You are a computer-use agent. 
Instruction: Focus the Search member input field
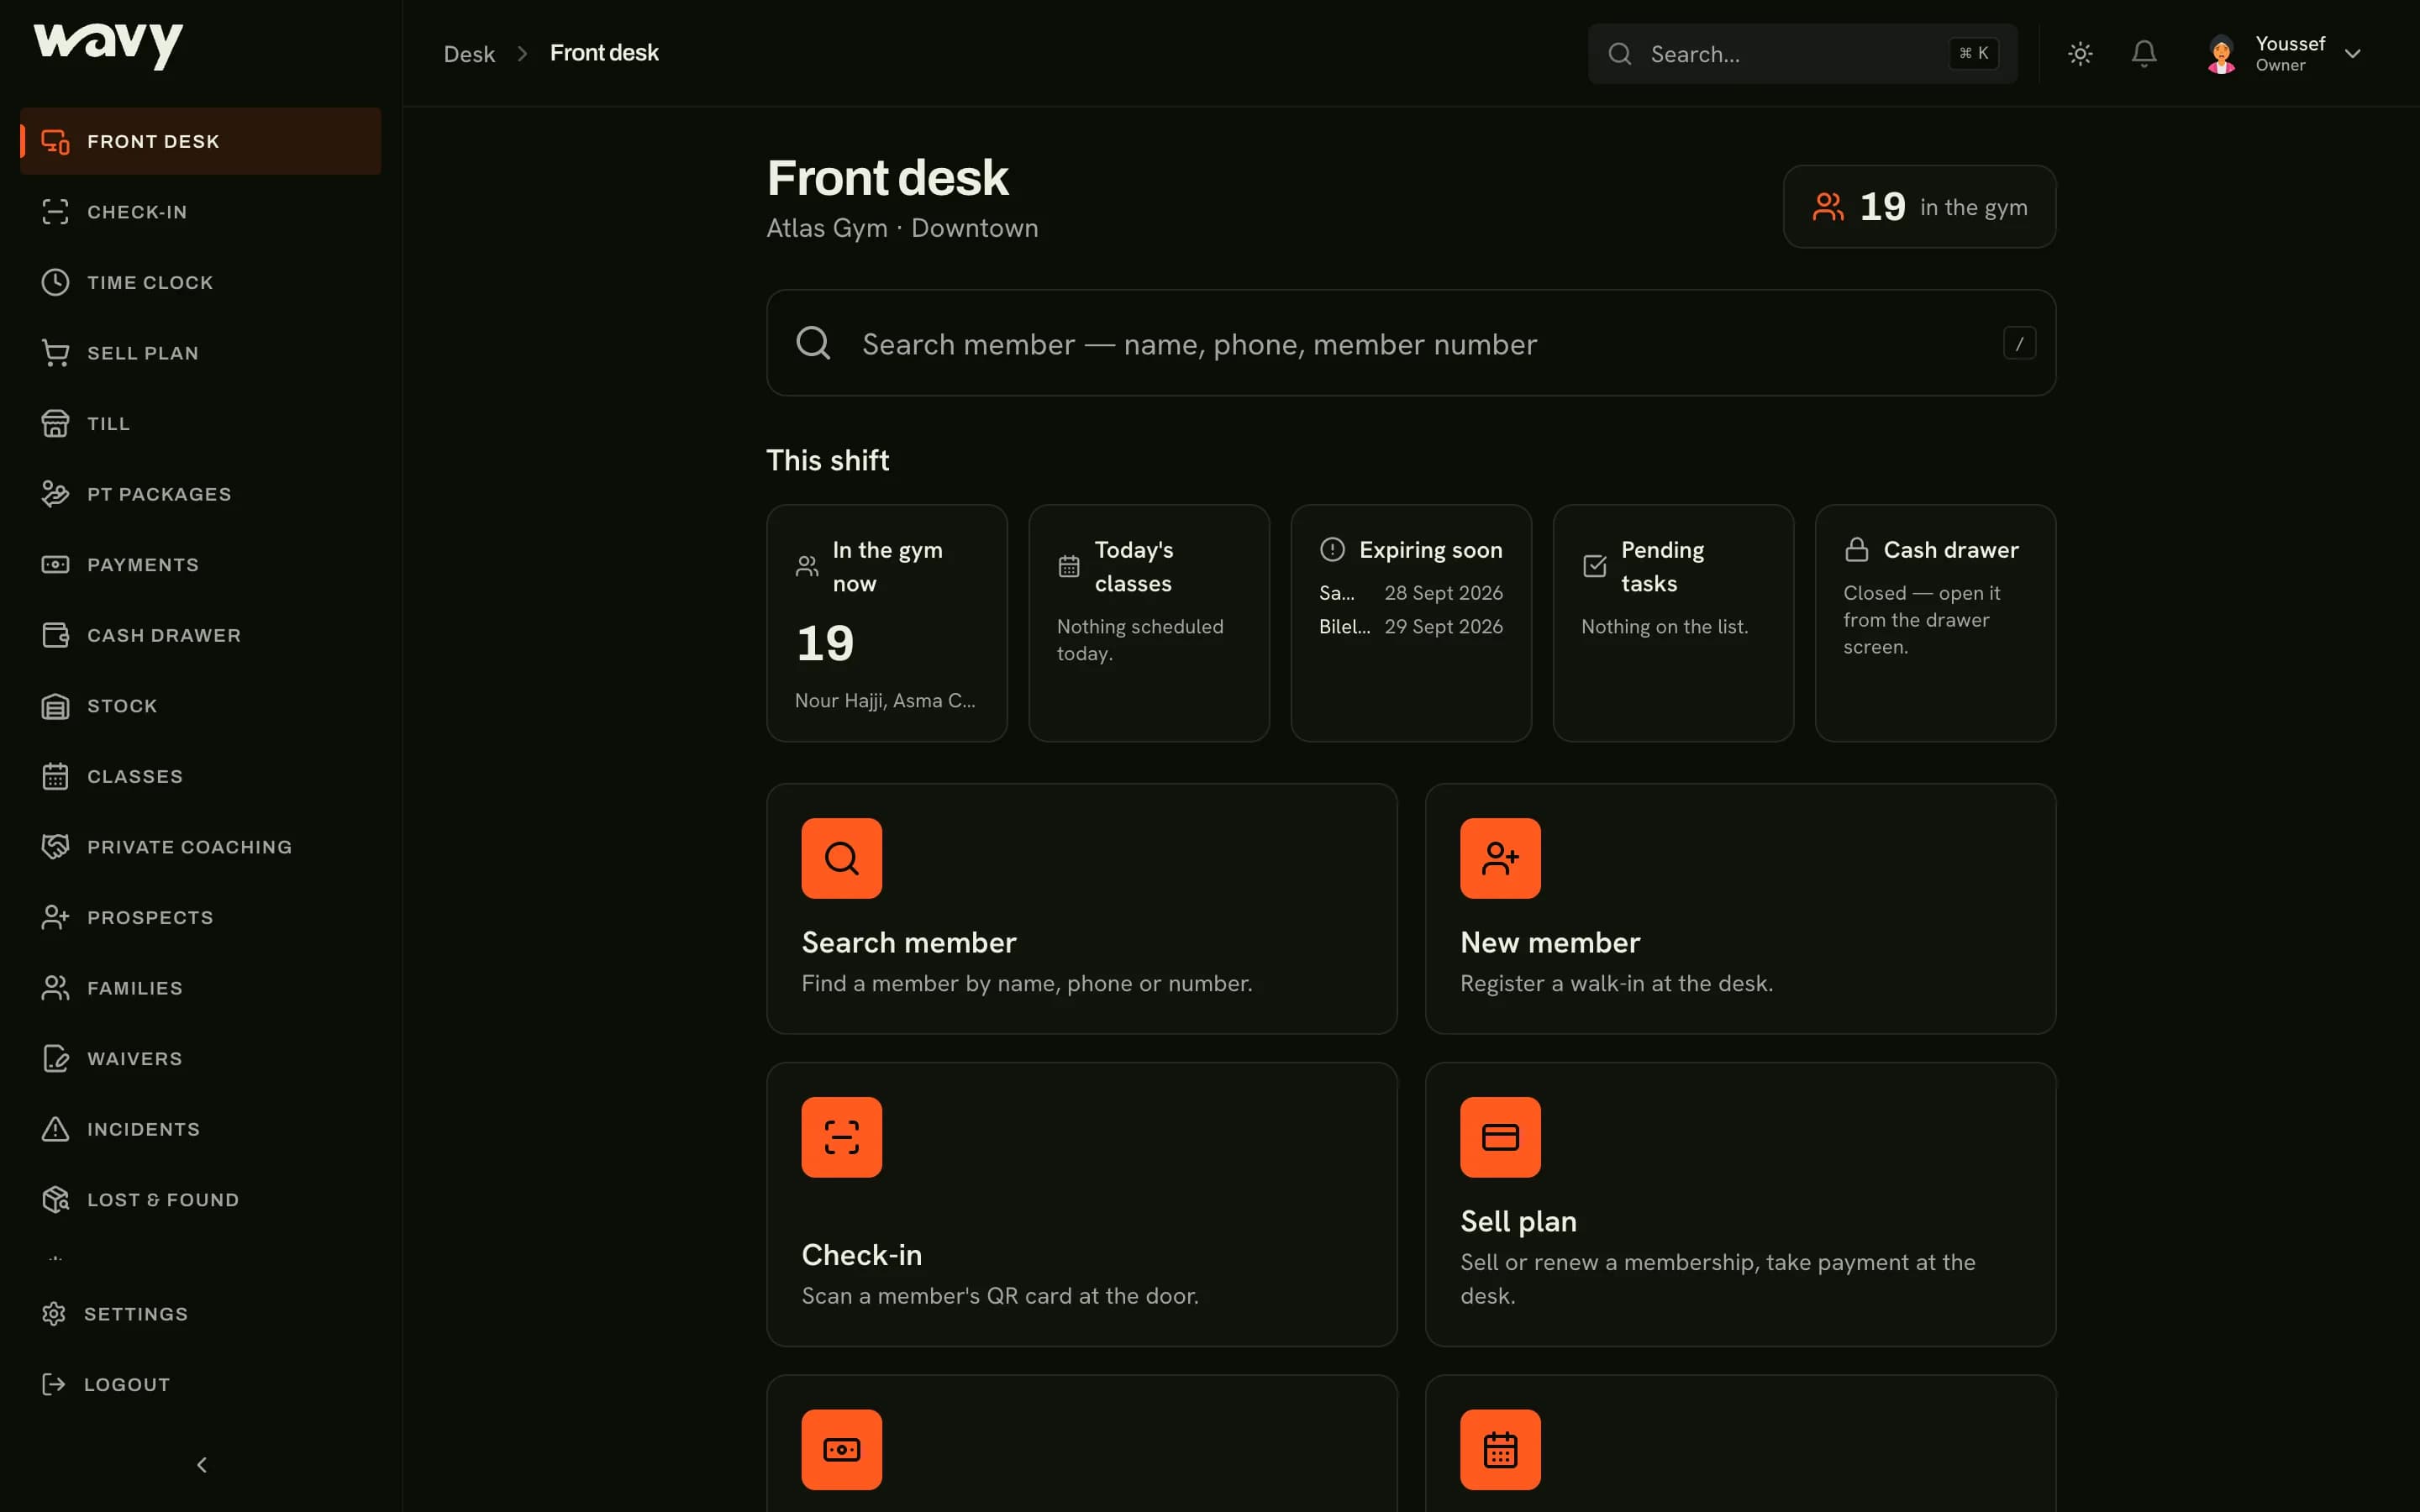point(1411,343)
